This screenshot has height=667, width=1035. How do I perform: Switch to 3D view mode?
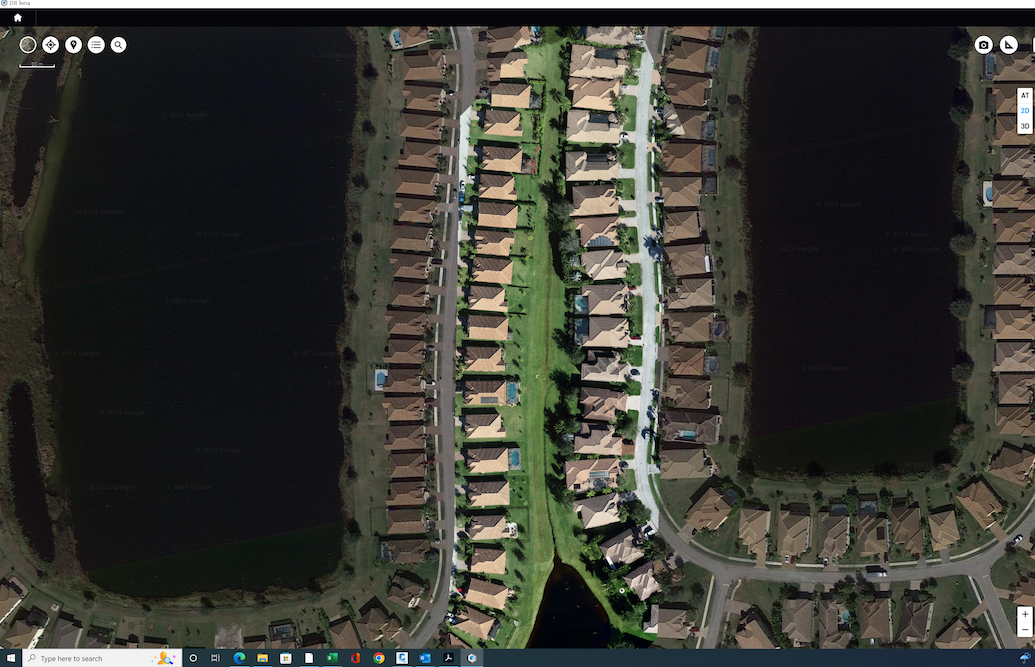coord(1024,125)
